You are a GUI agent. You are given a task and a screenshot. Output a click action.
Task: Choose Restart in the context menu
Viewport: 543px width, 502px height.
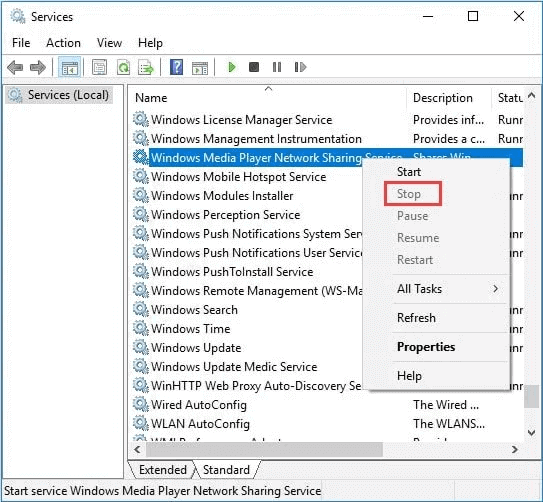415,260
